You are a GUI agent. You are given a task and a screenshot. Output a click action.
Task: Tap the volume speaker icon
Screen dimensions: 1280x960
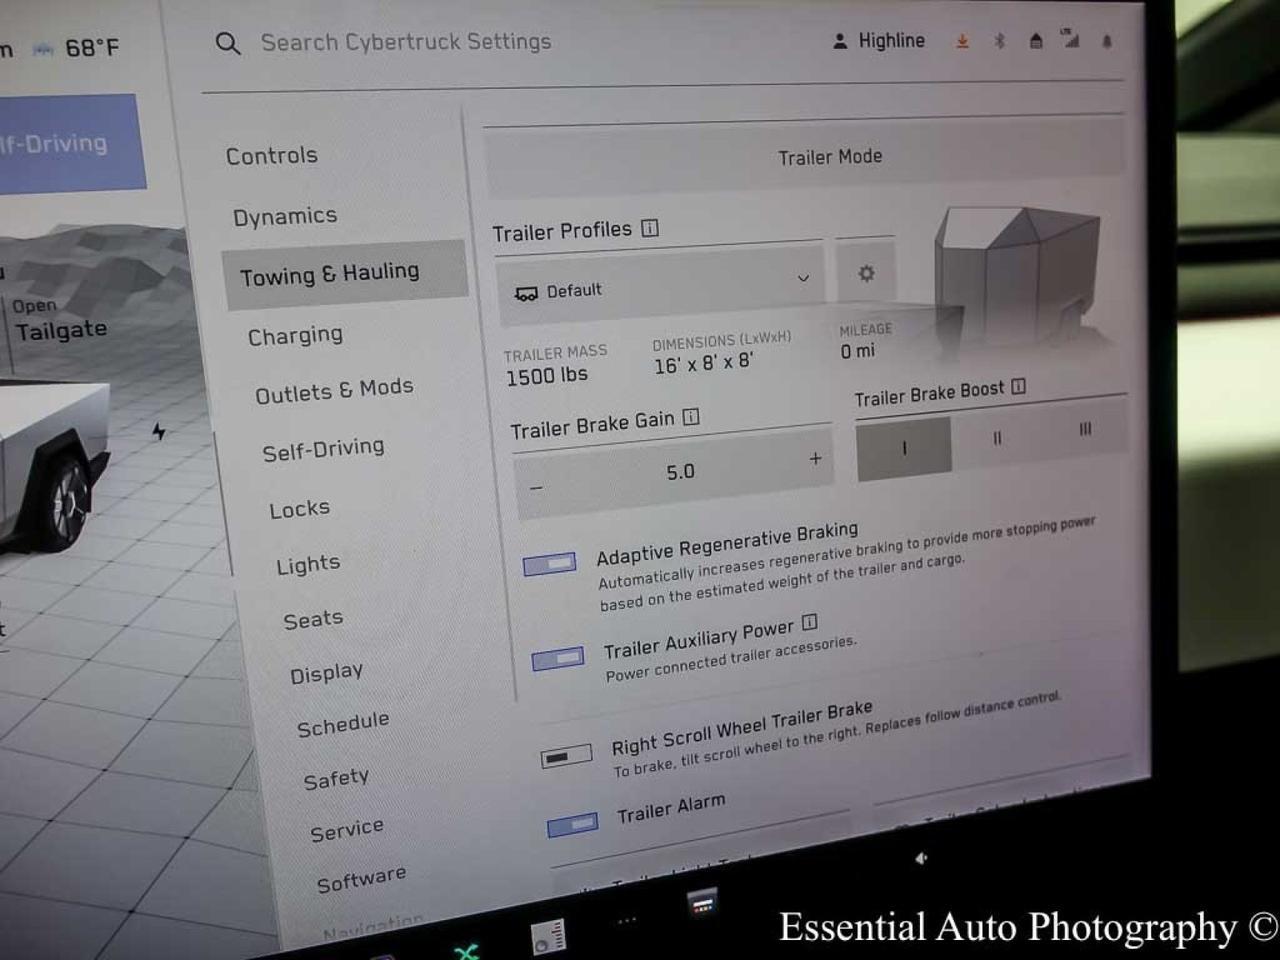point(921,858)
